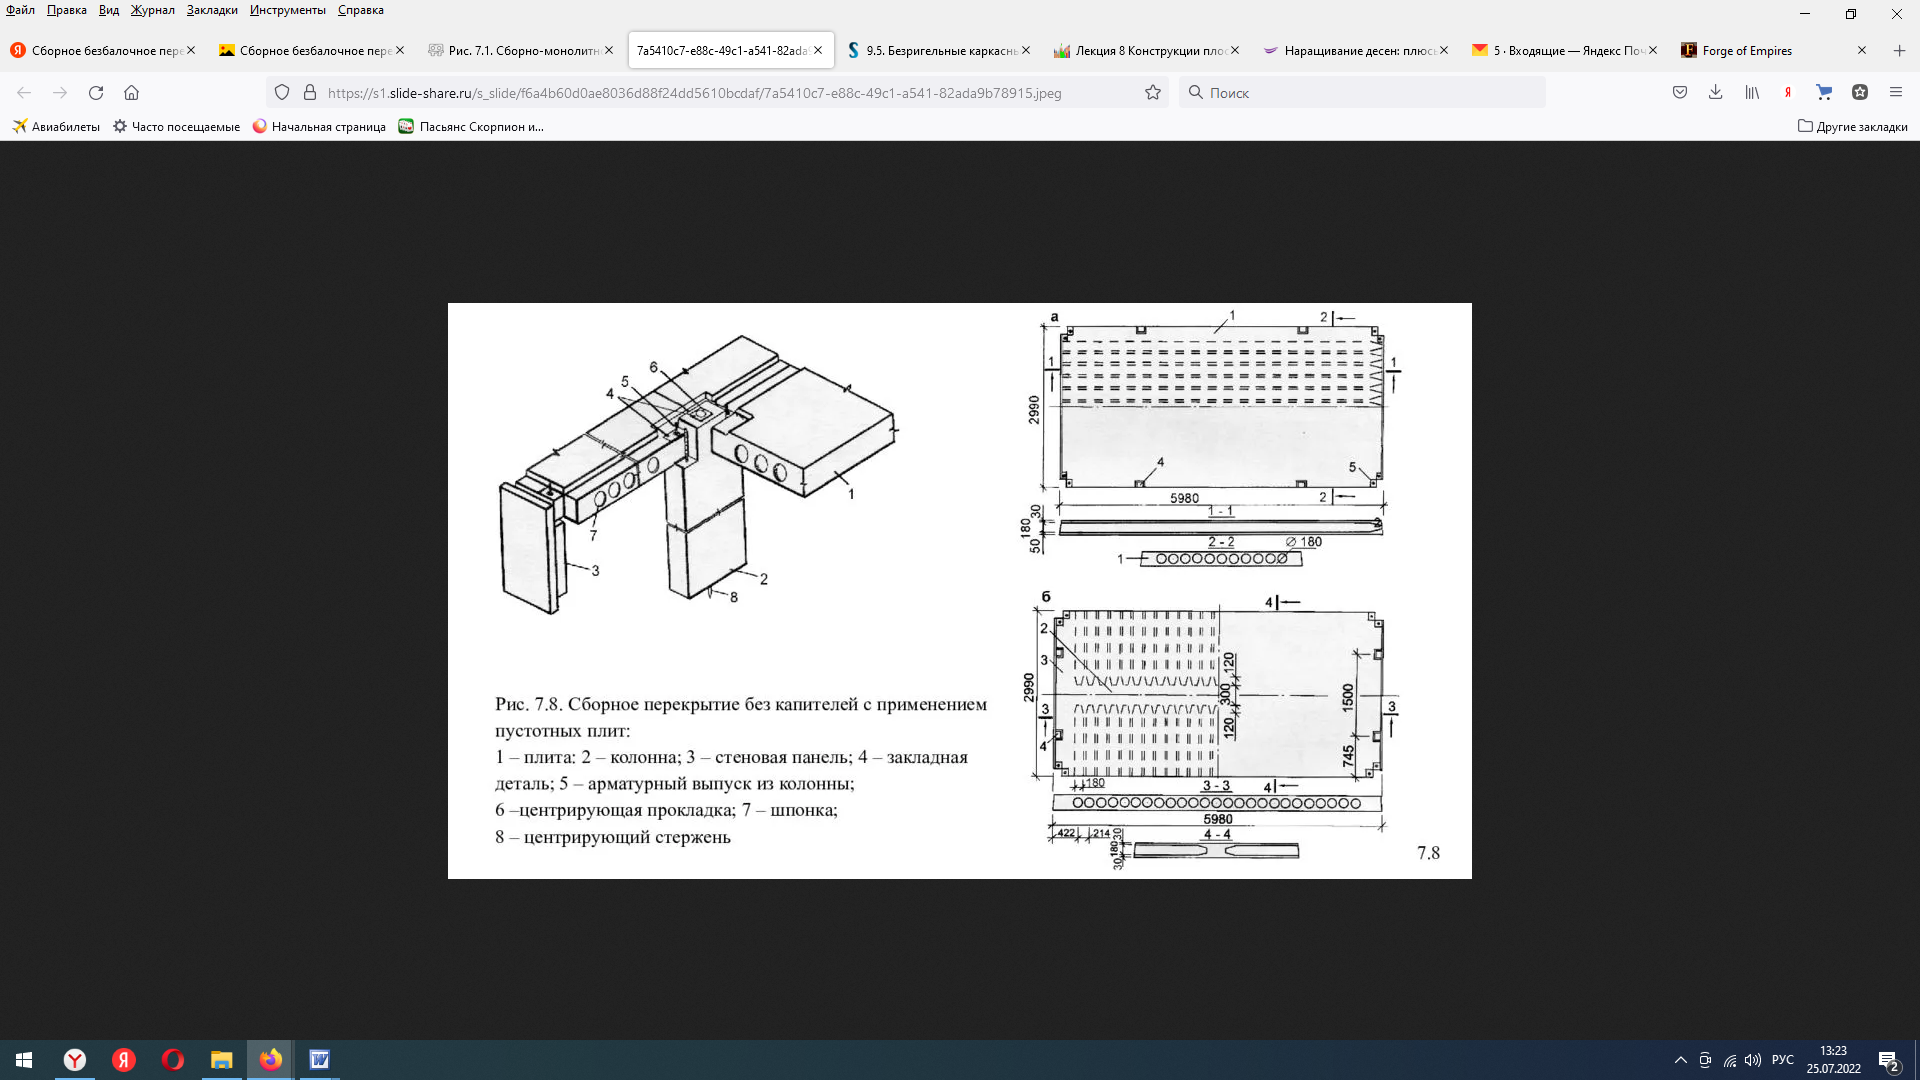Screen dimensions: 1920x1080
Task: Open notification center
Action: click(1888, 1060)
